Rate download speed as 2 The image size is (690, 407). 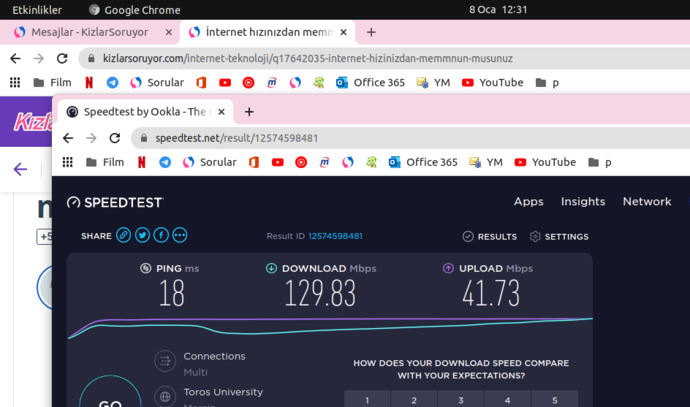coord(414,400)
